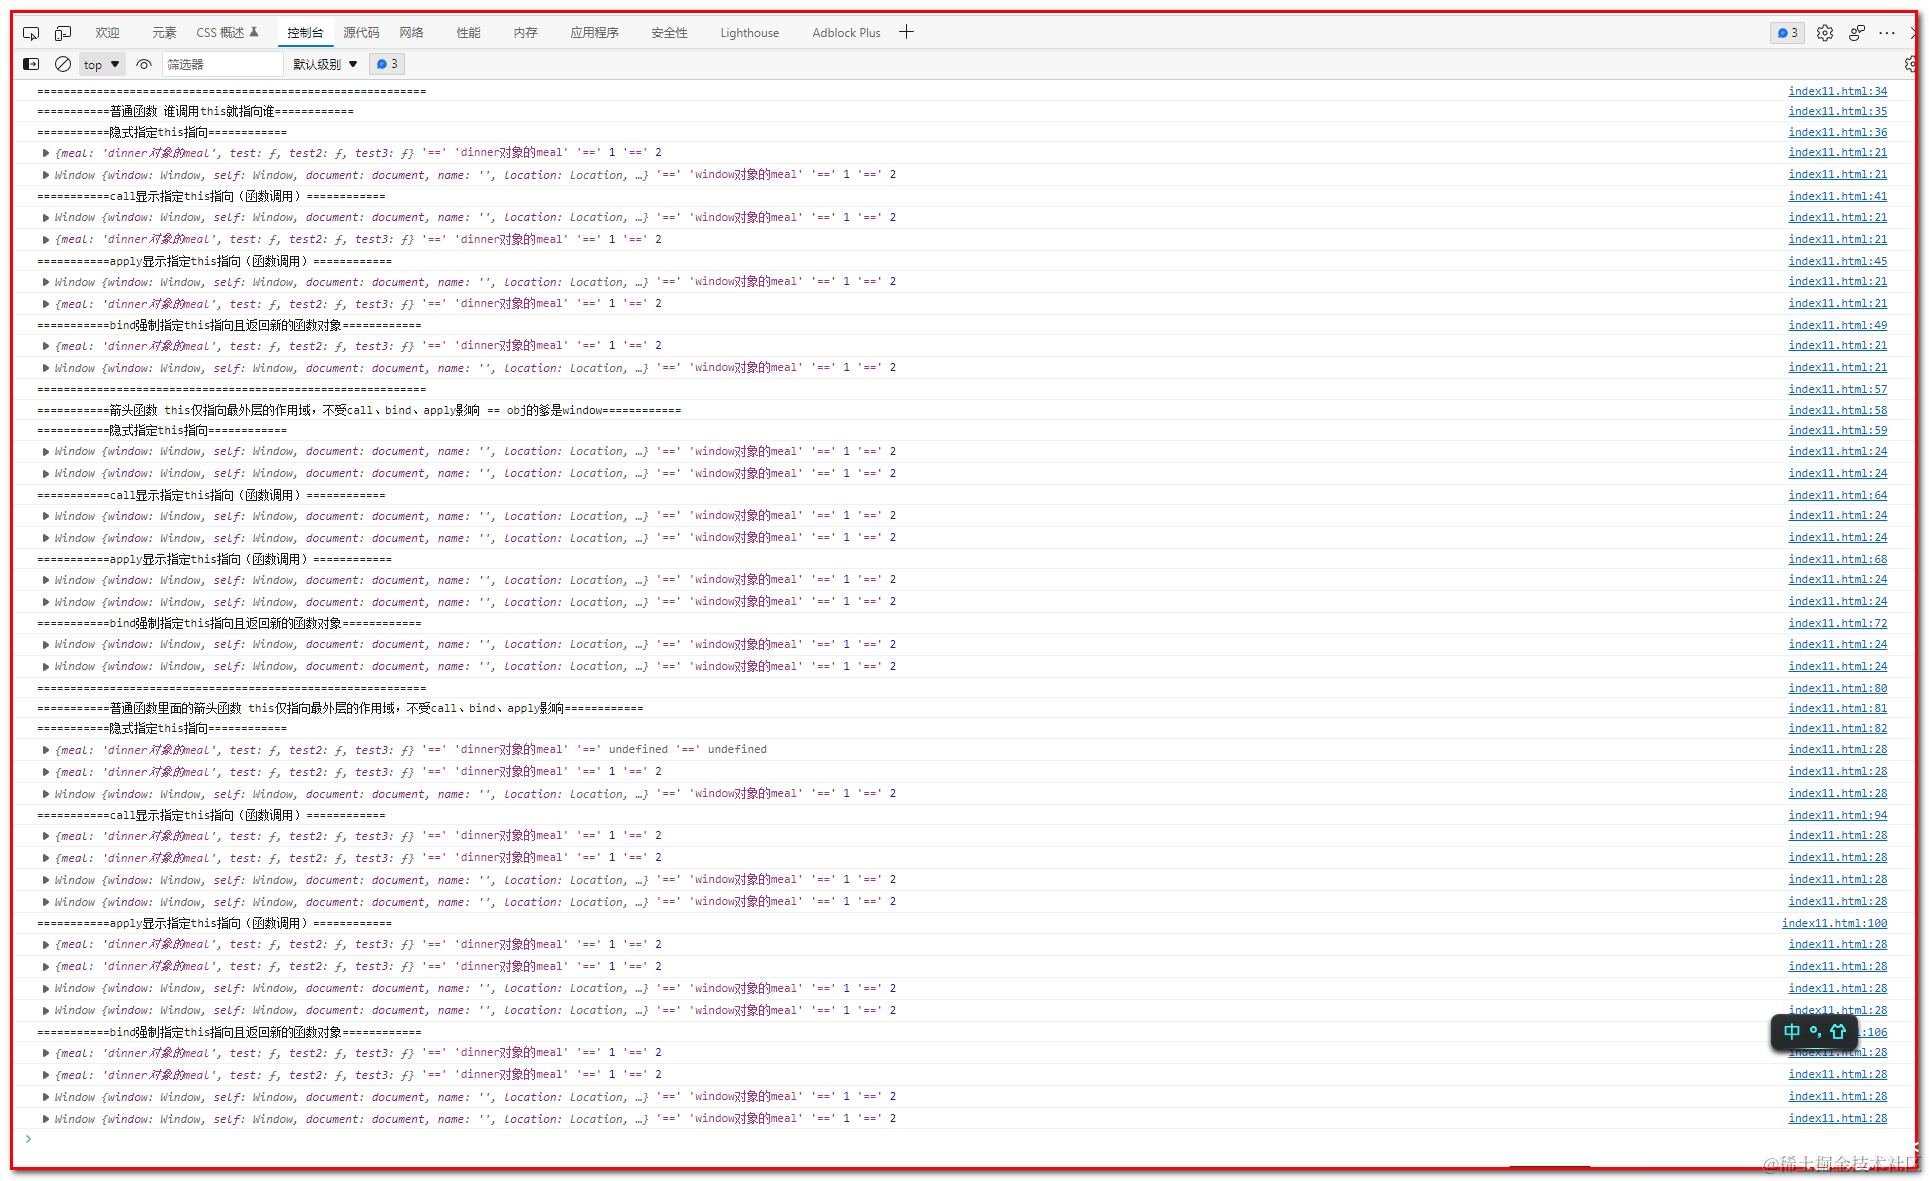Toggle the console sidebar icon
1929x1181 pixels.
tap(31, 64)
